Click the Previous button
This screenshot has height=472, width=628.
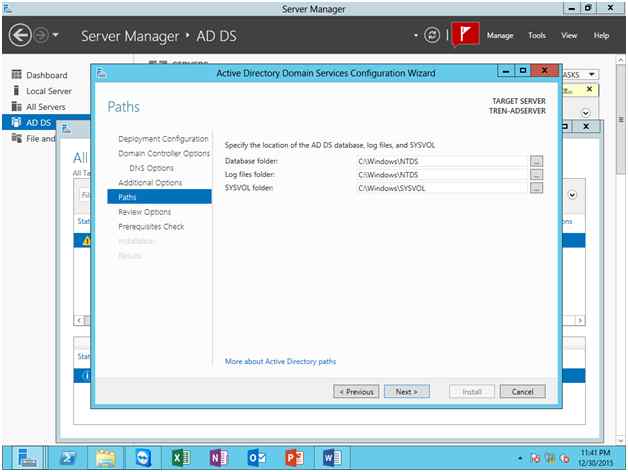(356, 391)
